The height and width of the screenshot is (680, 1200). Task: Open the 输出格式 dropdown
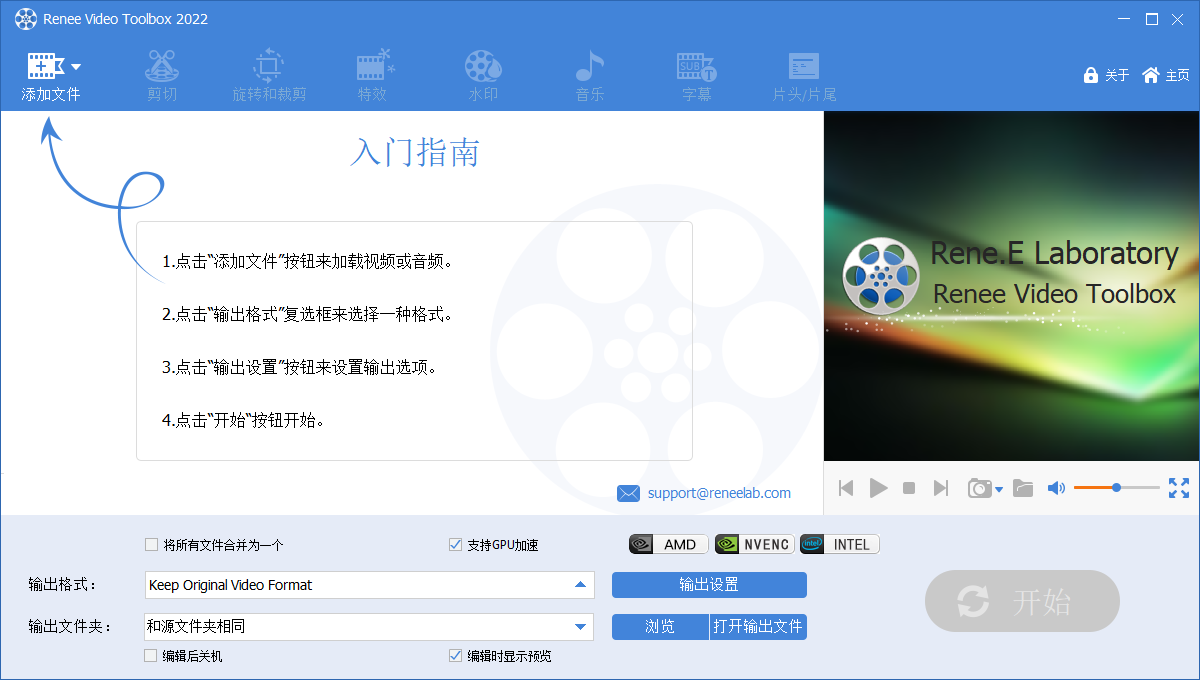pyautogui.click(x=581, y=585)
